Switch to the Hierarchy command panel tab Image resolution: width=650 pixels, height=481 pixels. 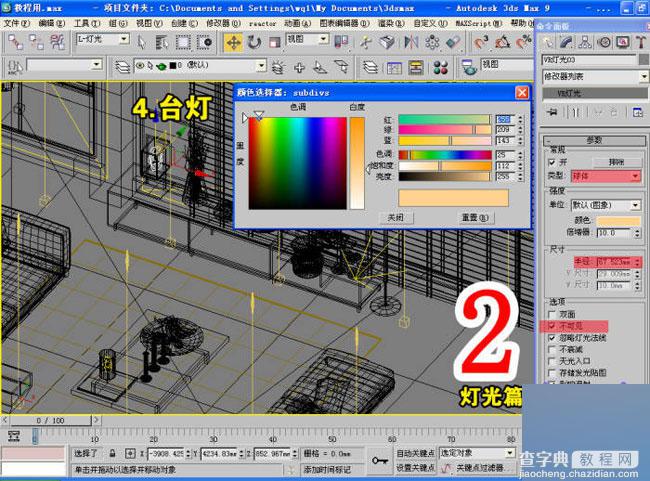[585, 42]
